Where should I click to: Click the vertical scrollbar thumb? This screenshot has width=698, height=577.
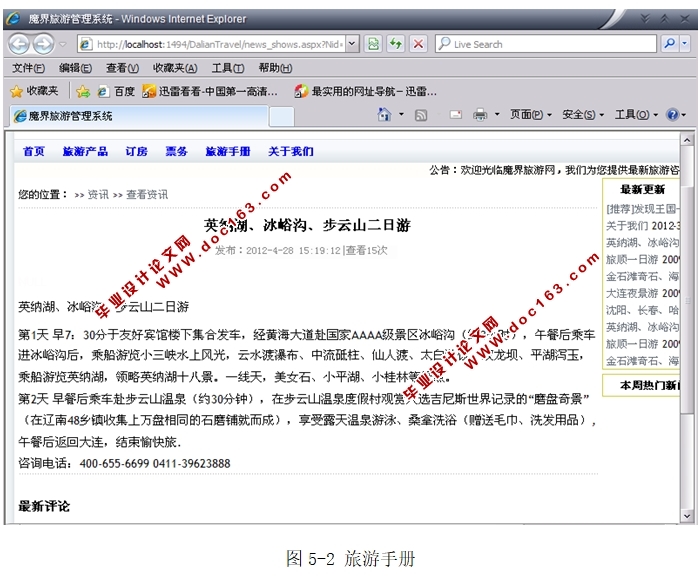(x=687, y=301)
